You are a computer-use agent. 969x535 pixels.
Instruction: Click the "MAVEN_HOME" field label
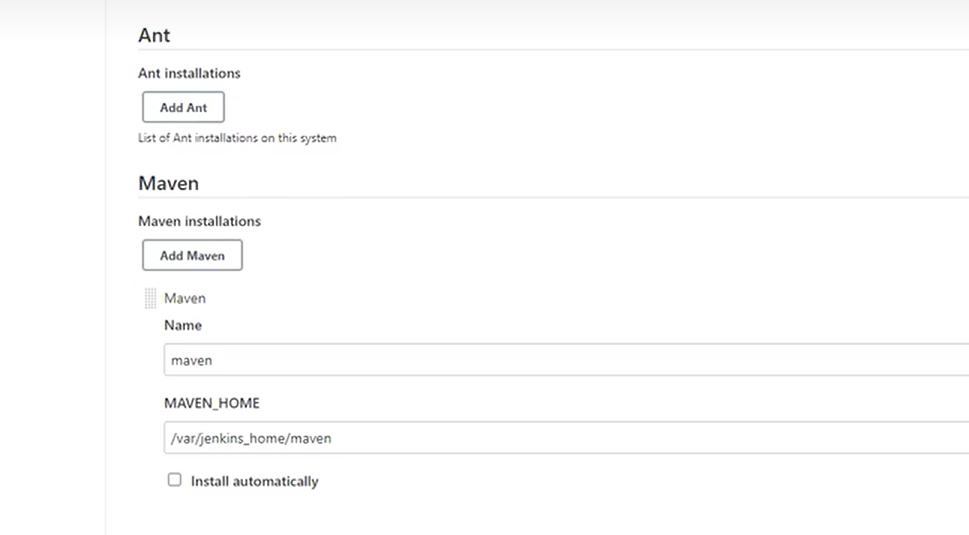click(211, 403)
